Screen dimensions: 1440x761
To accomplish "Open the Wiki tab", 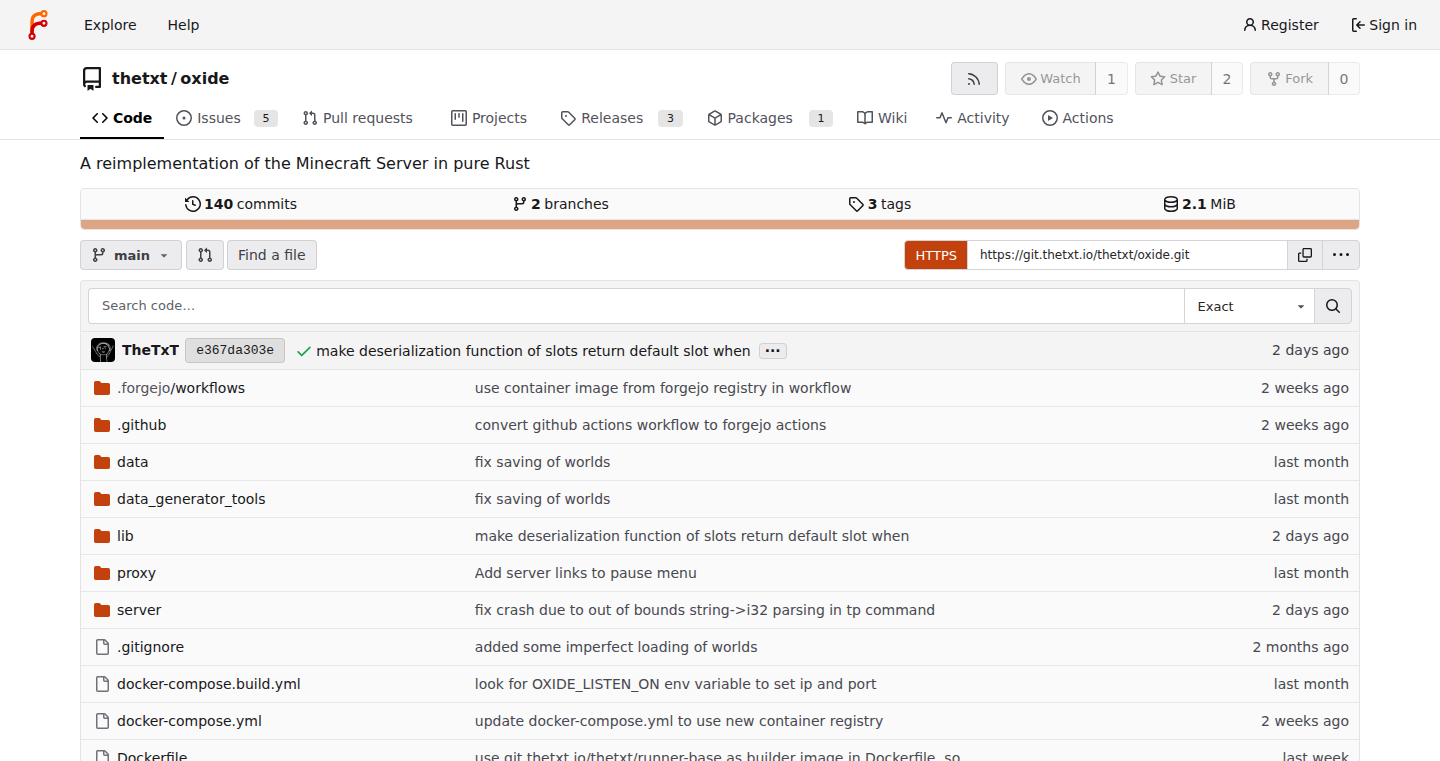I will (882, 118).
